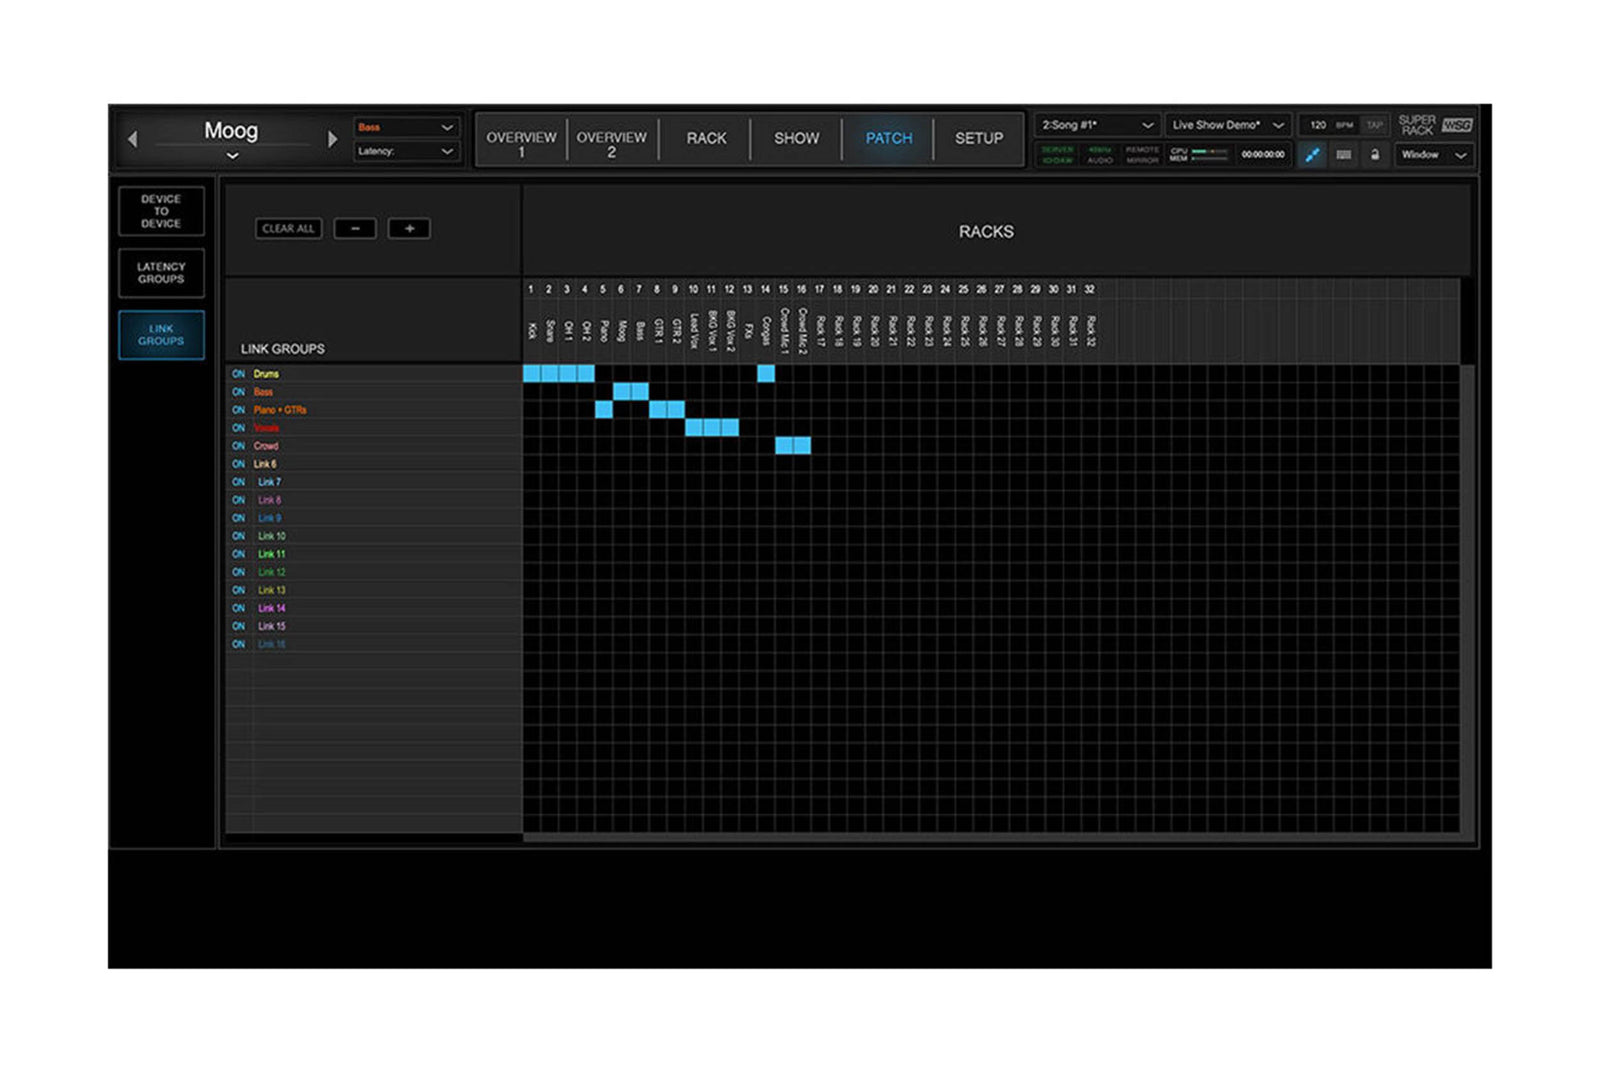
Task: Switch to the Show tab
Action: pyautogui.click(x=796, y=139)
